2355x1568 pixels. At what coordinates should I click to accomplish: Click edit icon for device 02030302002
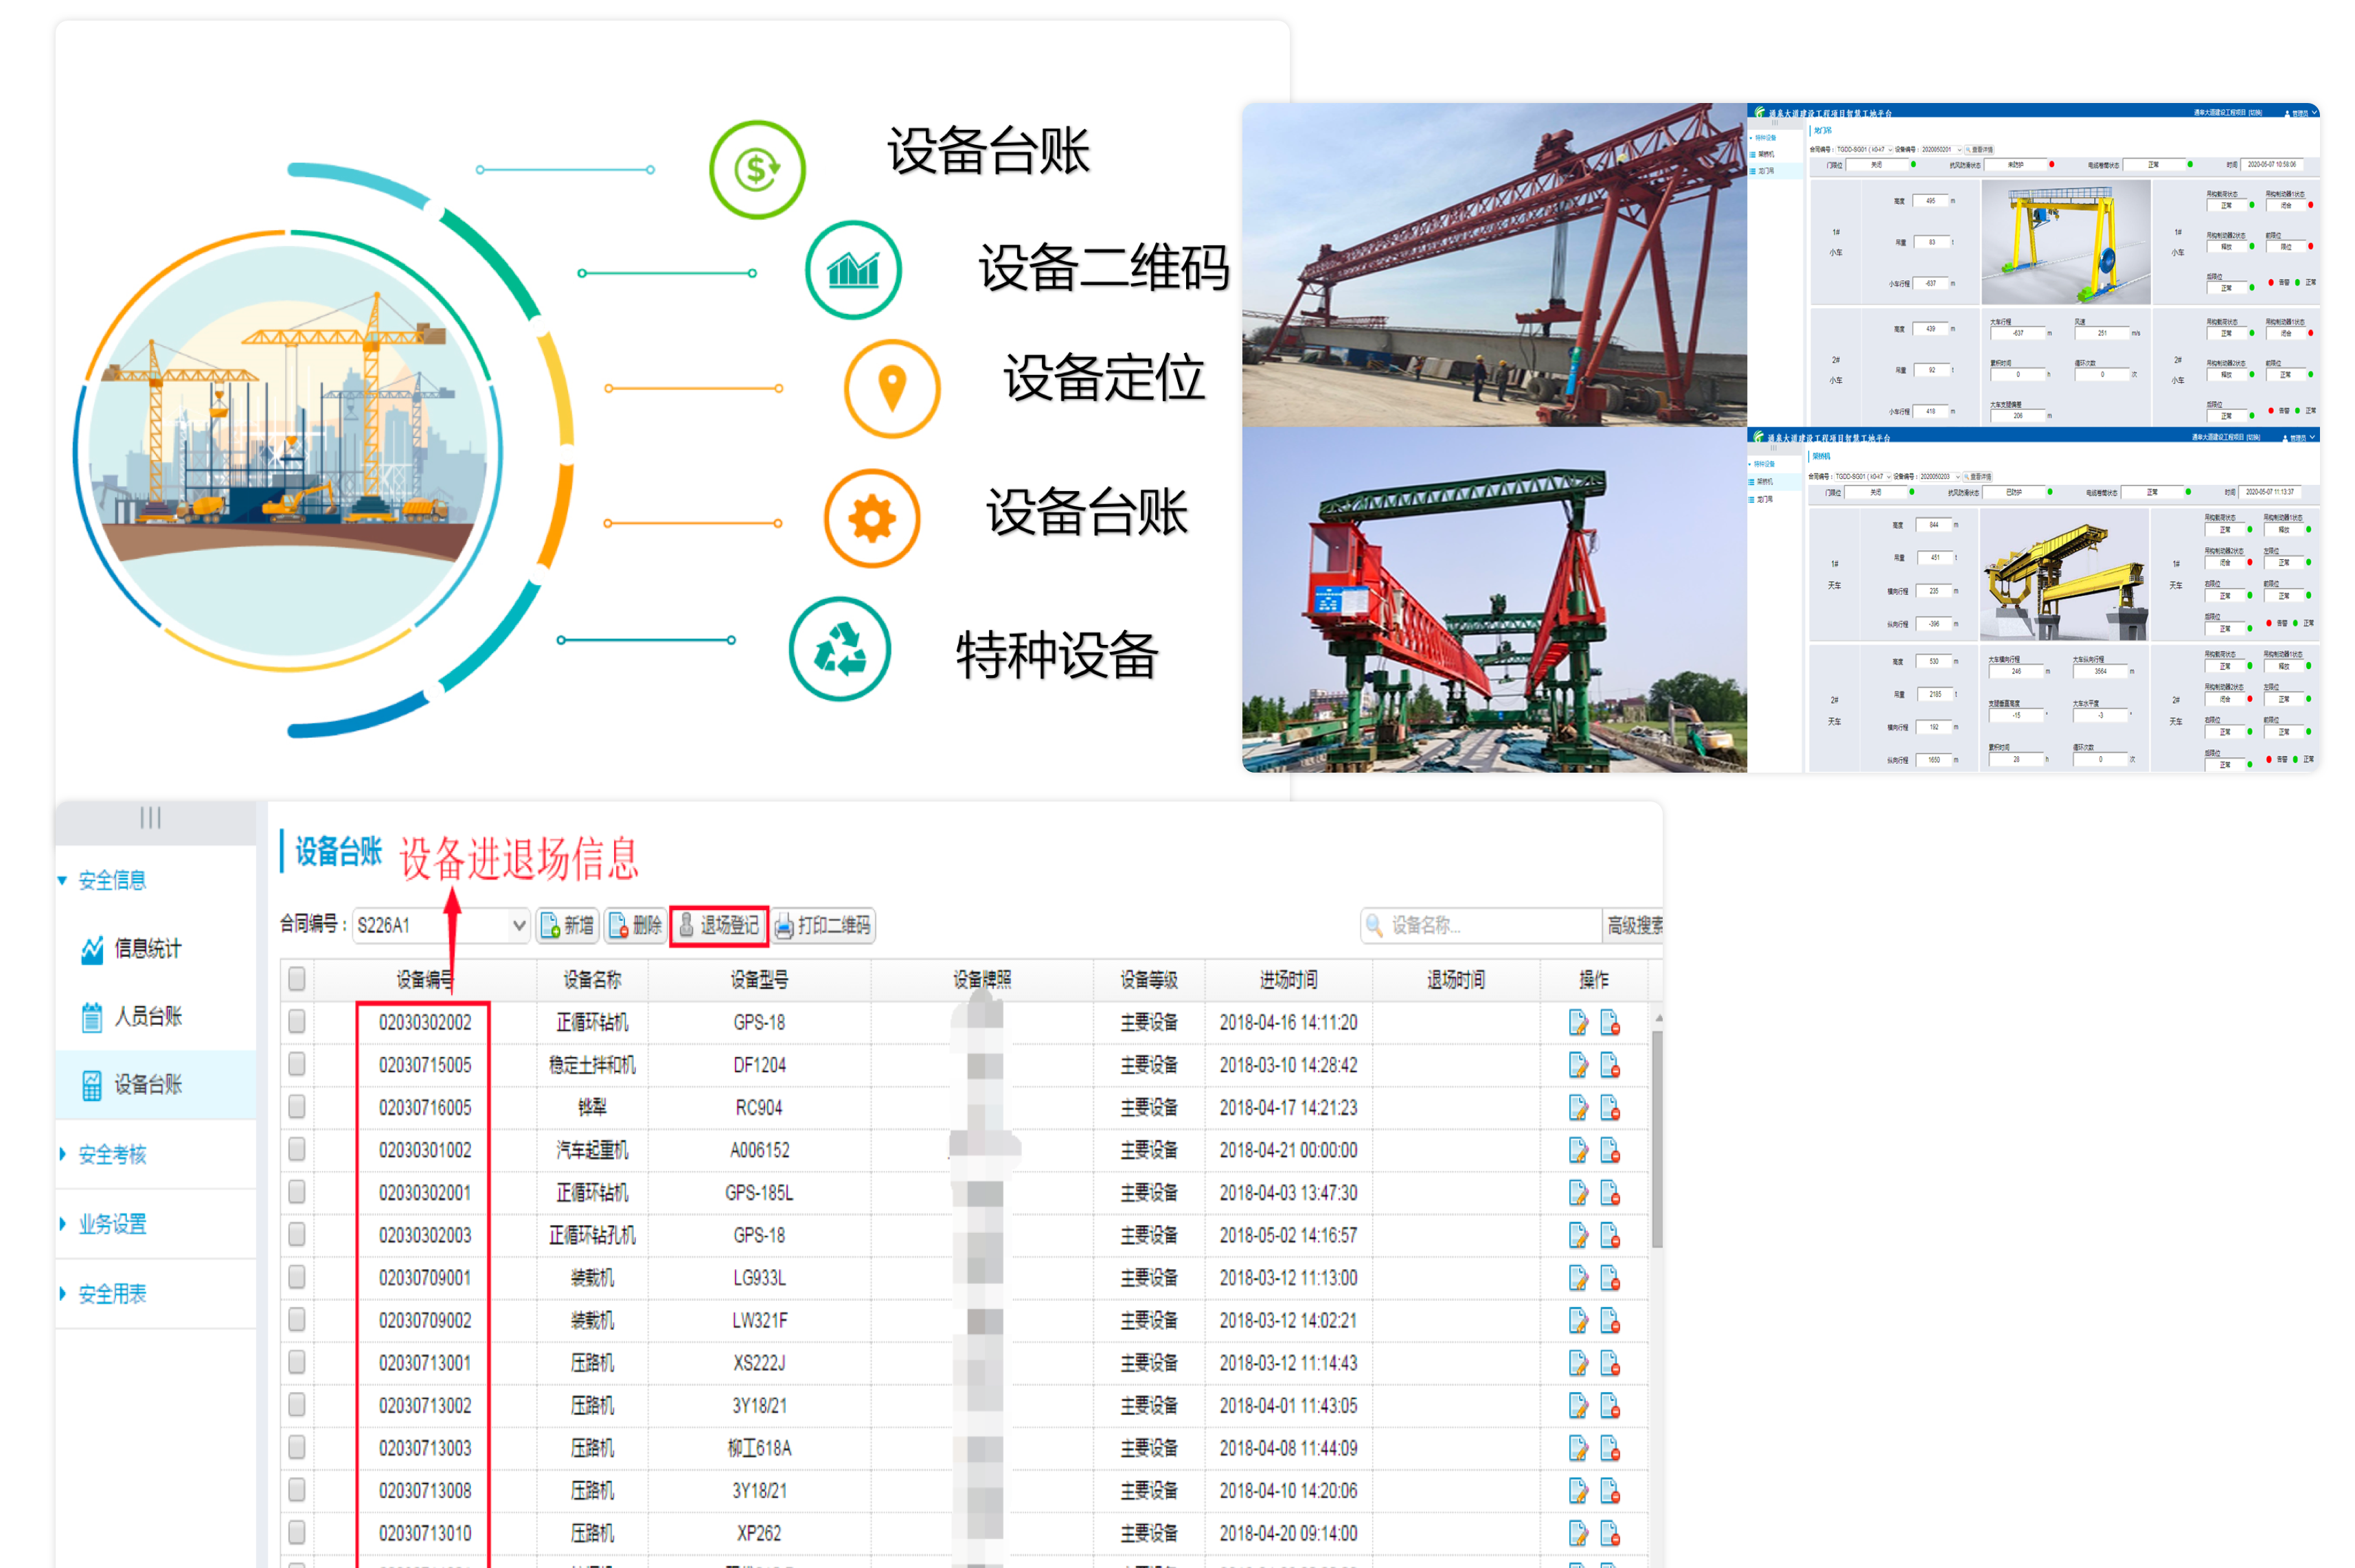pos(1577,1022)
